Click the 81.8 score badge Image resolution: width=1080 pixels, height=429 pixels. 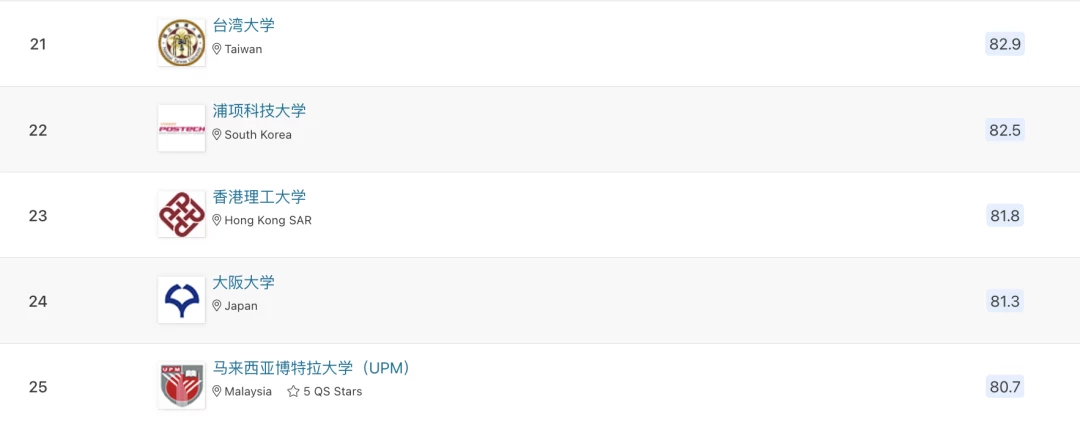pyautogui.click(x=1005, y=216)
